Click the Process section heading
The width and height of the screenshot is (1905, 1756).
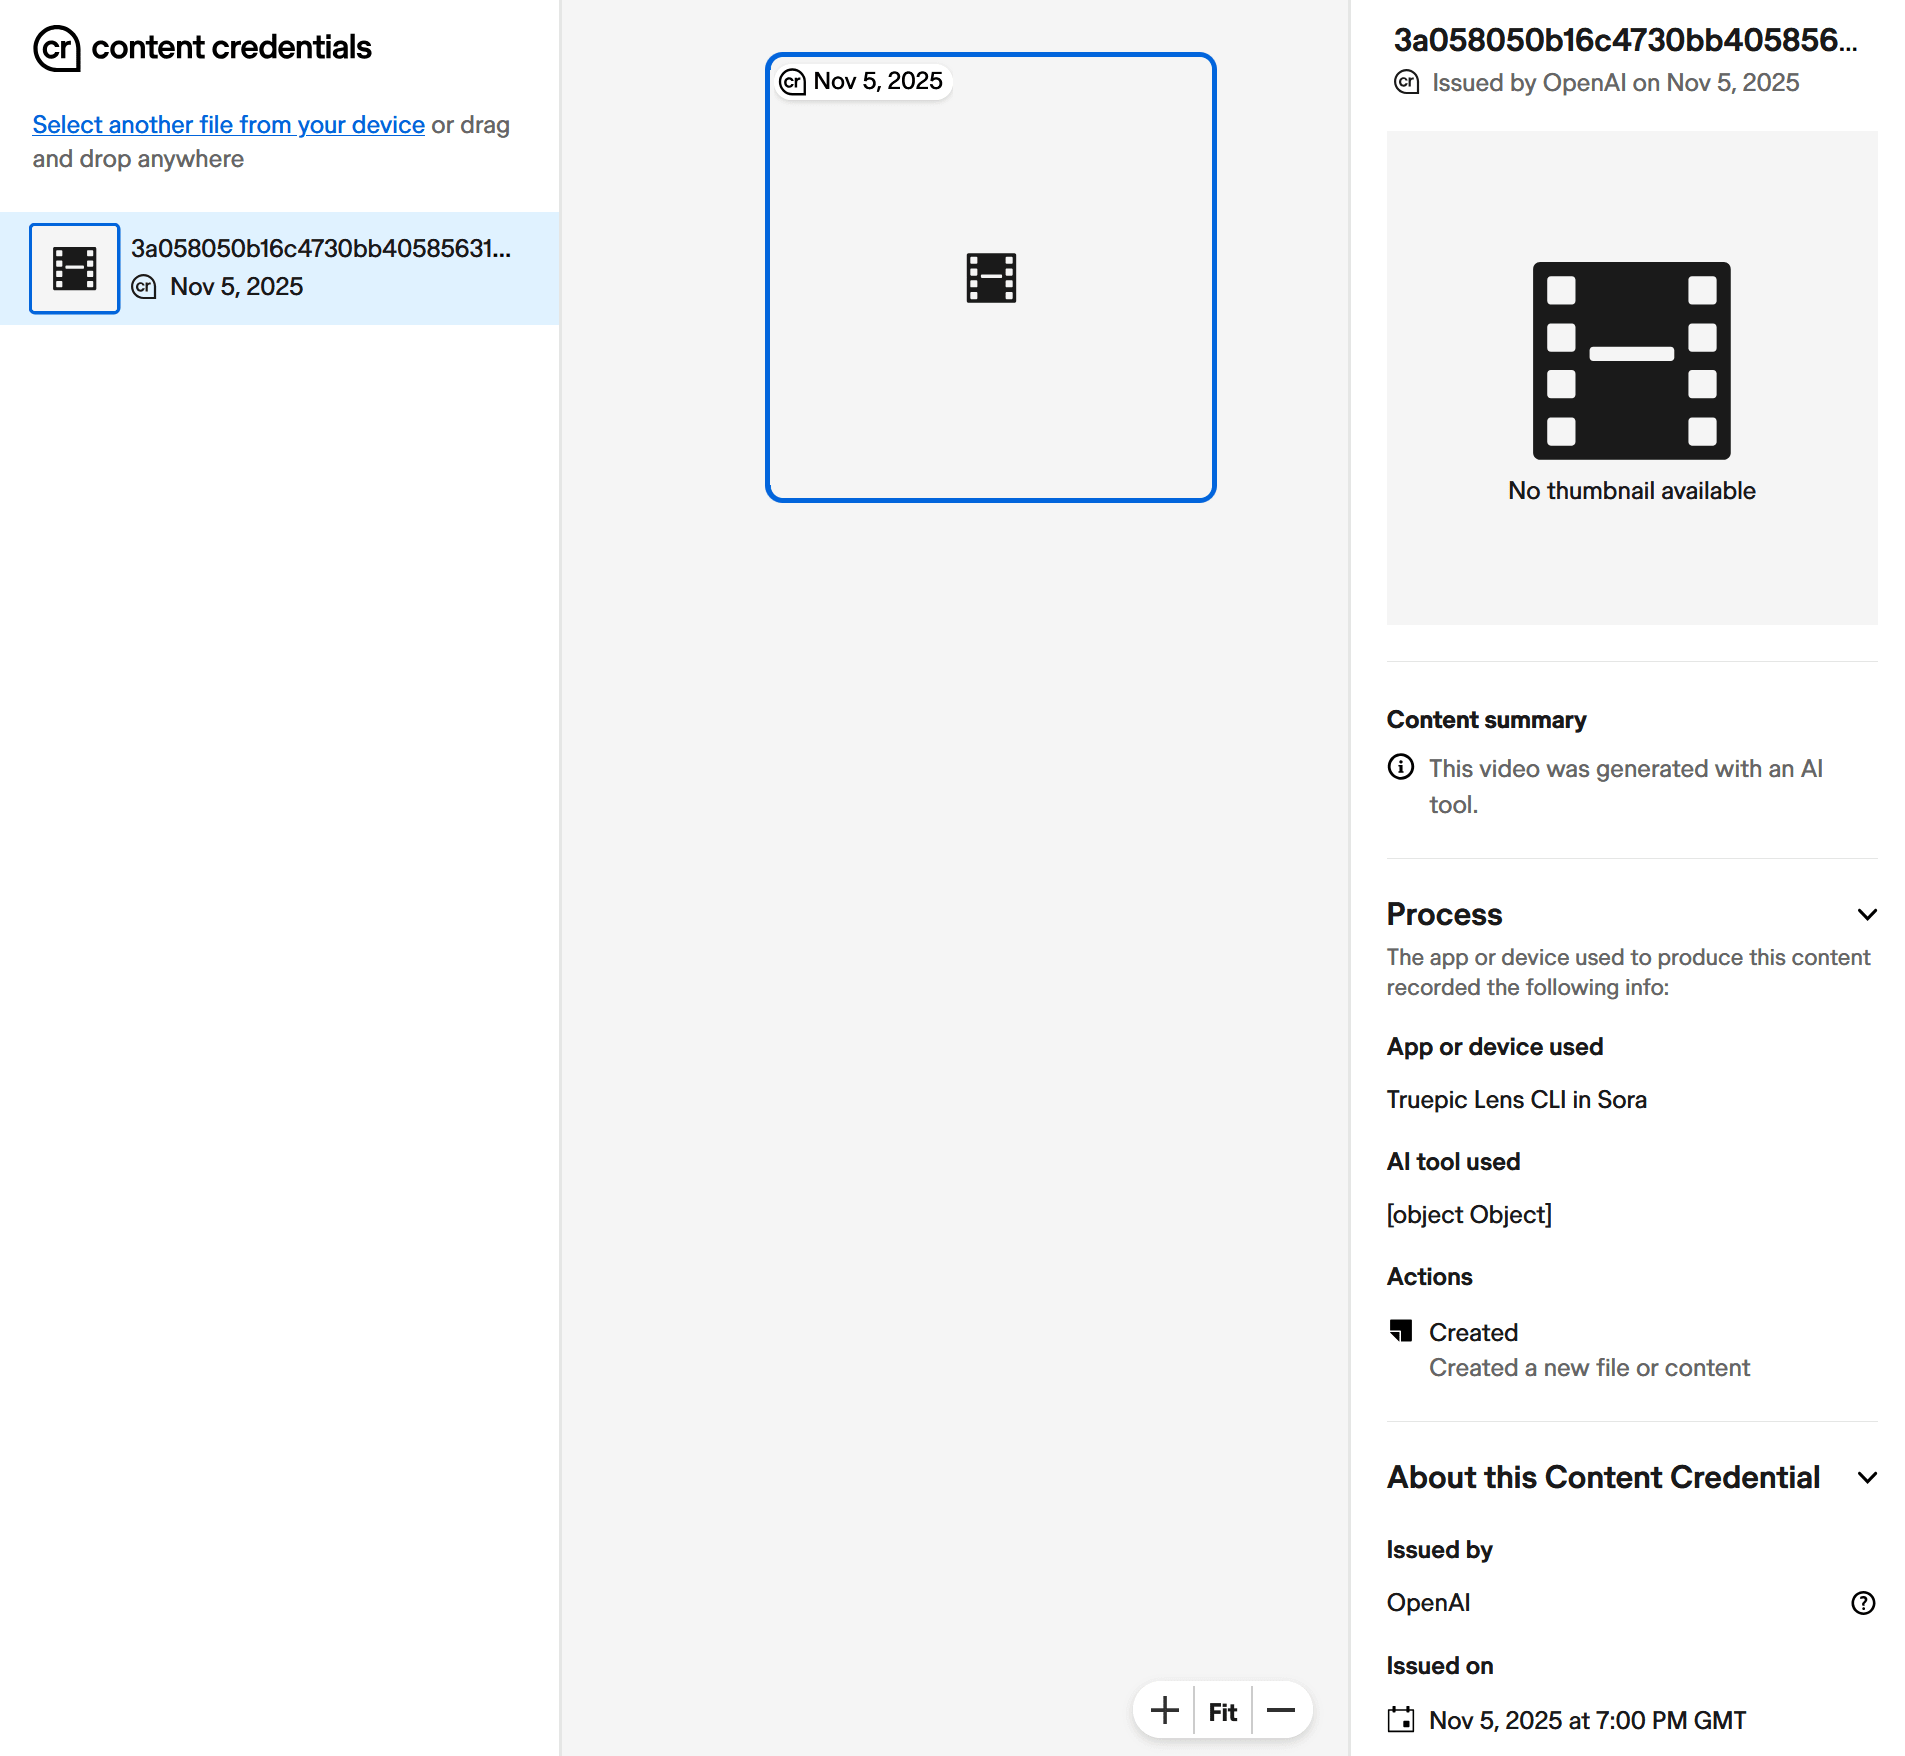click(x=1444, y=915)
